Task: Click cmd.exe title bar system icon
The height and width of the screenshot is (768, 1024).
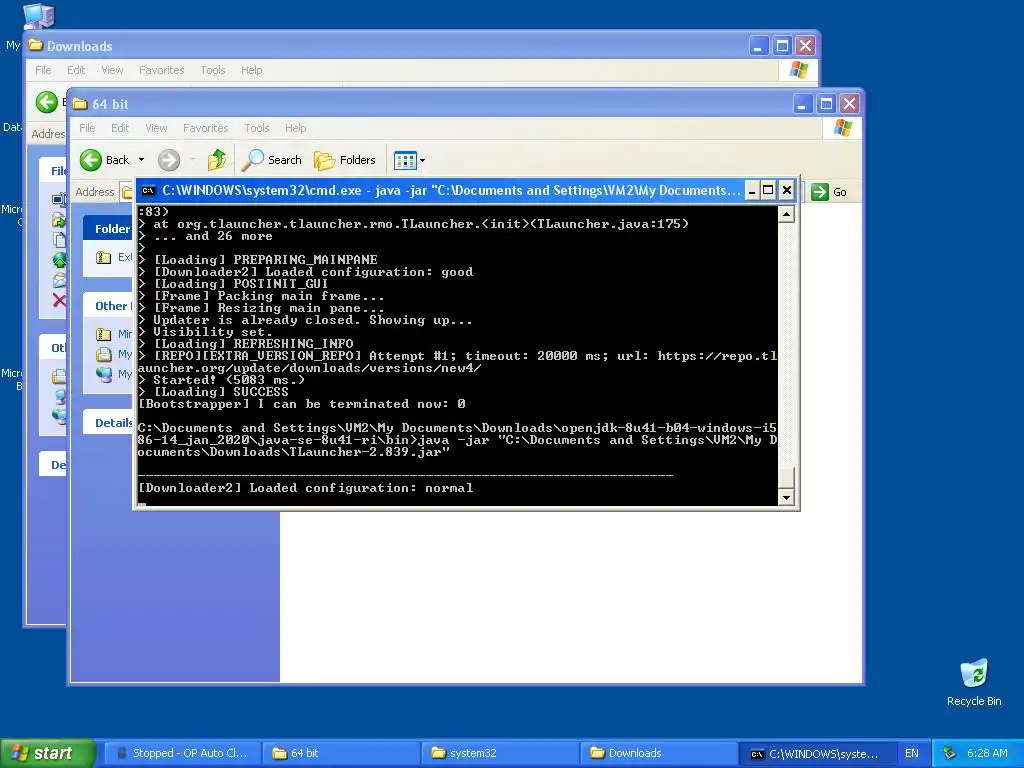Action: (x=148, y=191)
